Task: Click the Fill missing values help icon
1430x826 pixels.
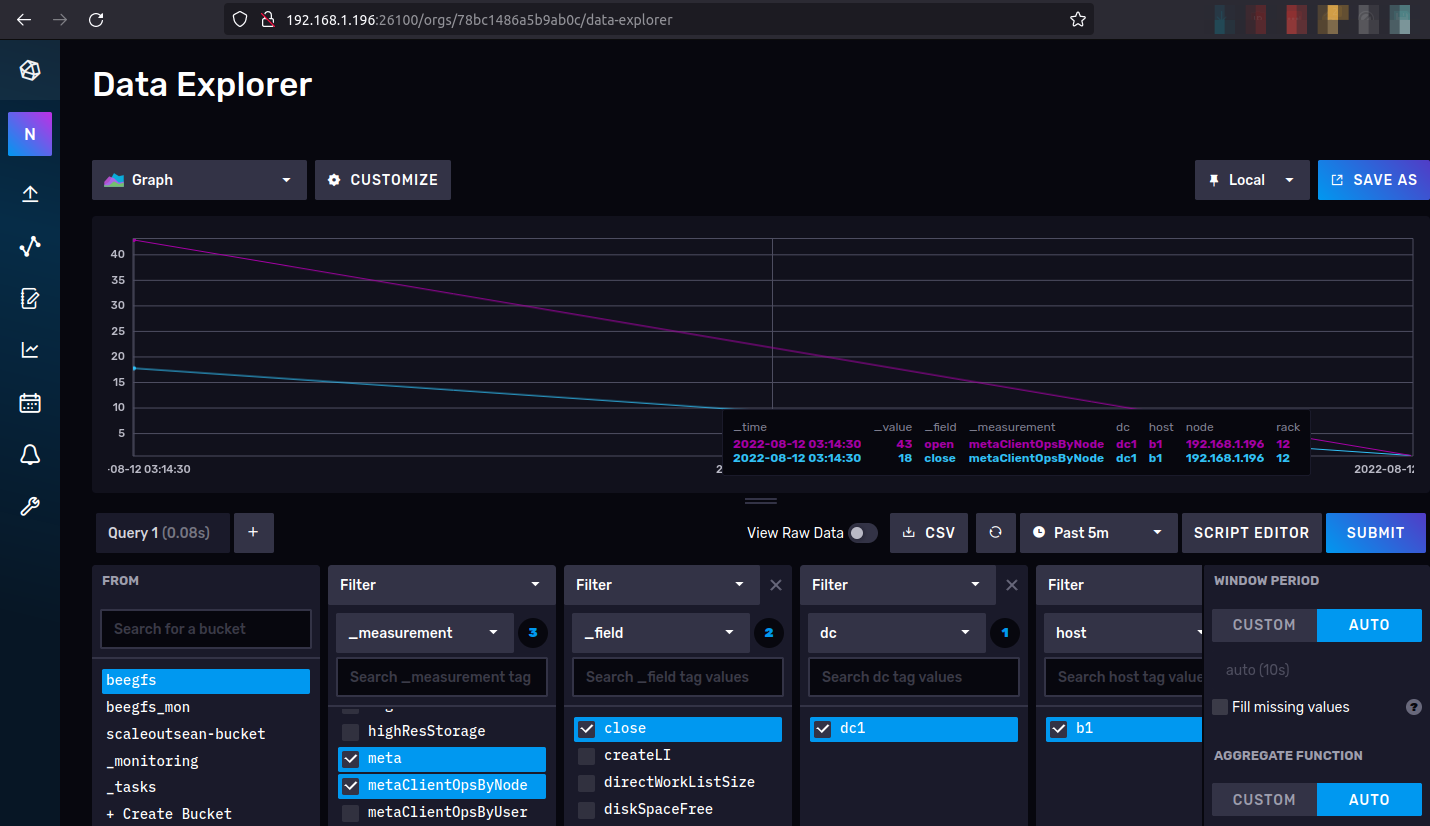Action: coord(1414,707)
